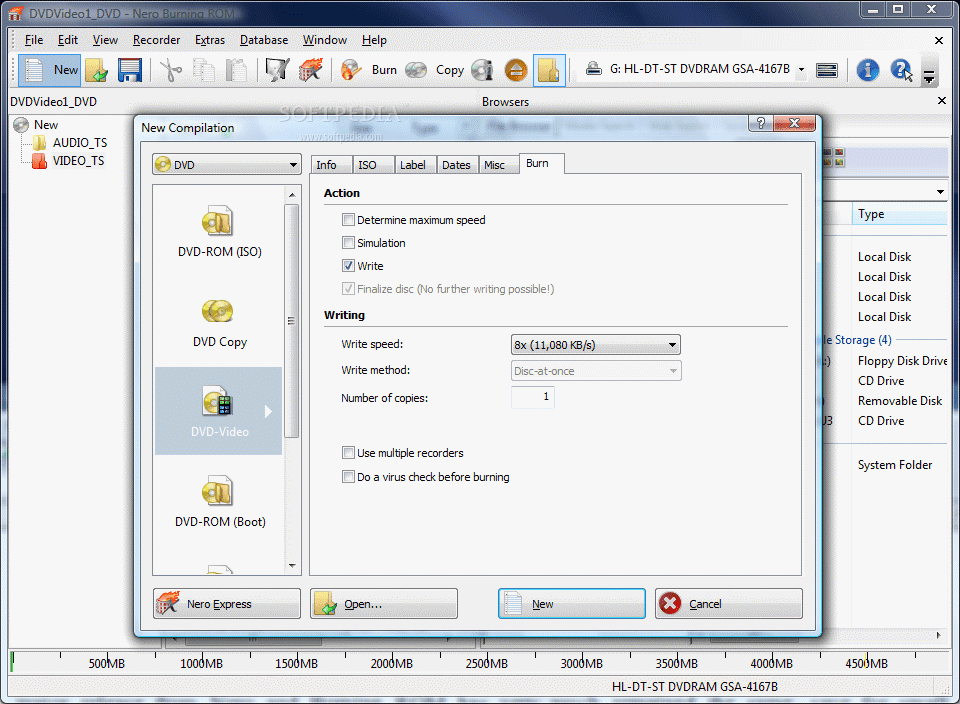Open the browser pane dropdown arrow

(x=940, y=192)
